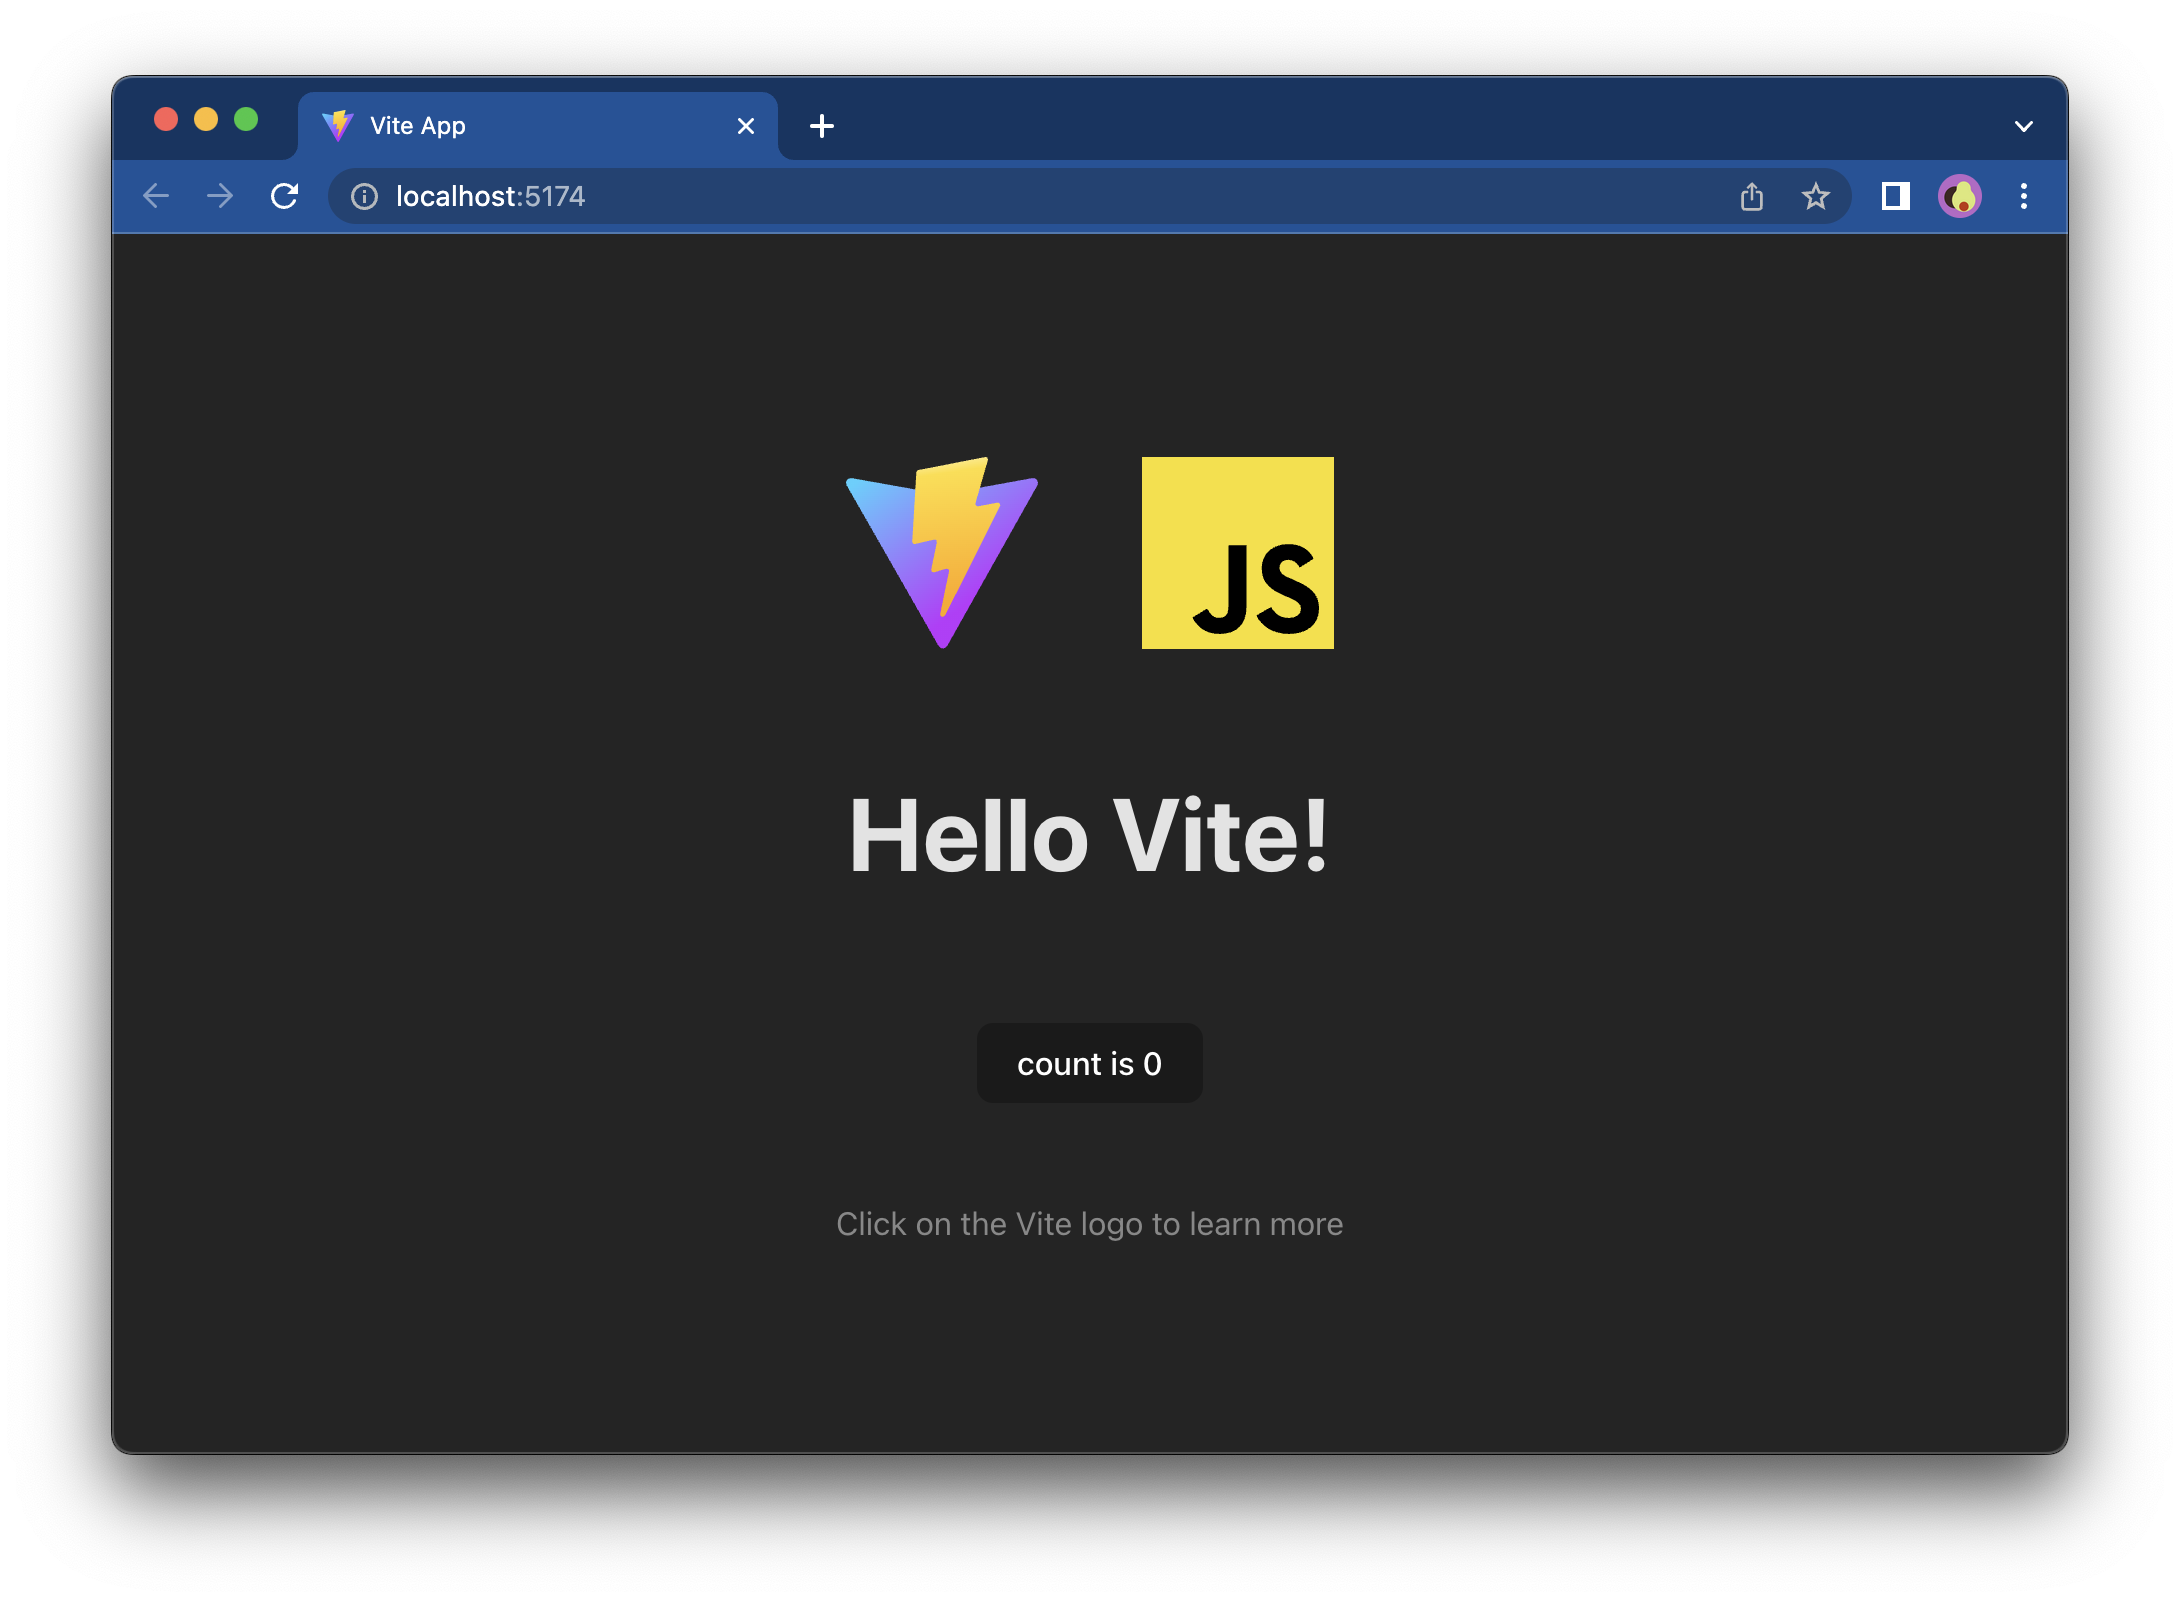Screen dimensions: 2180x1602
Task: Go forward using the forward arrow
Action: click(x=220, y=196)
